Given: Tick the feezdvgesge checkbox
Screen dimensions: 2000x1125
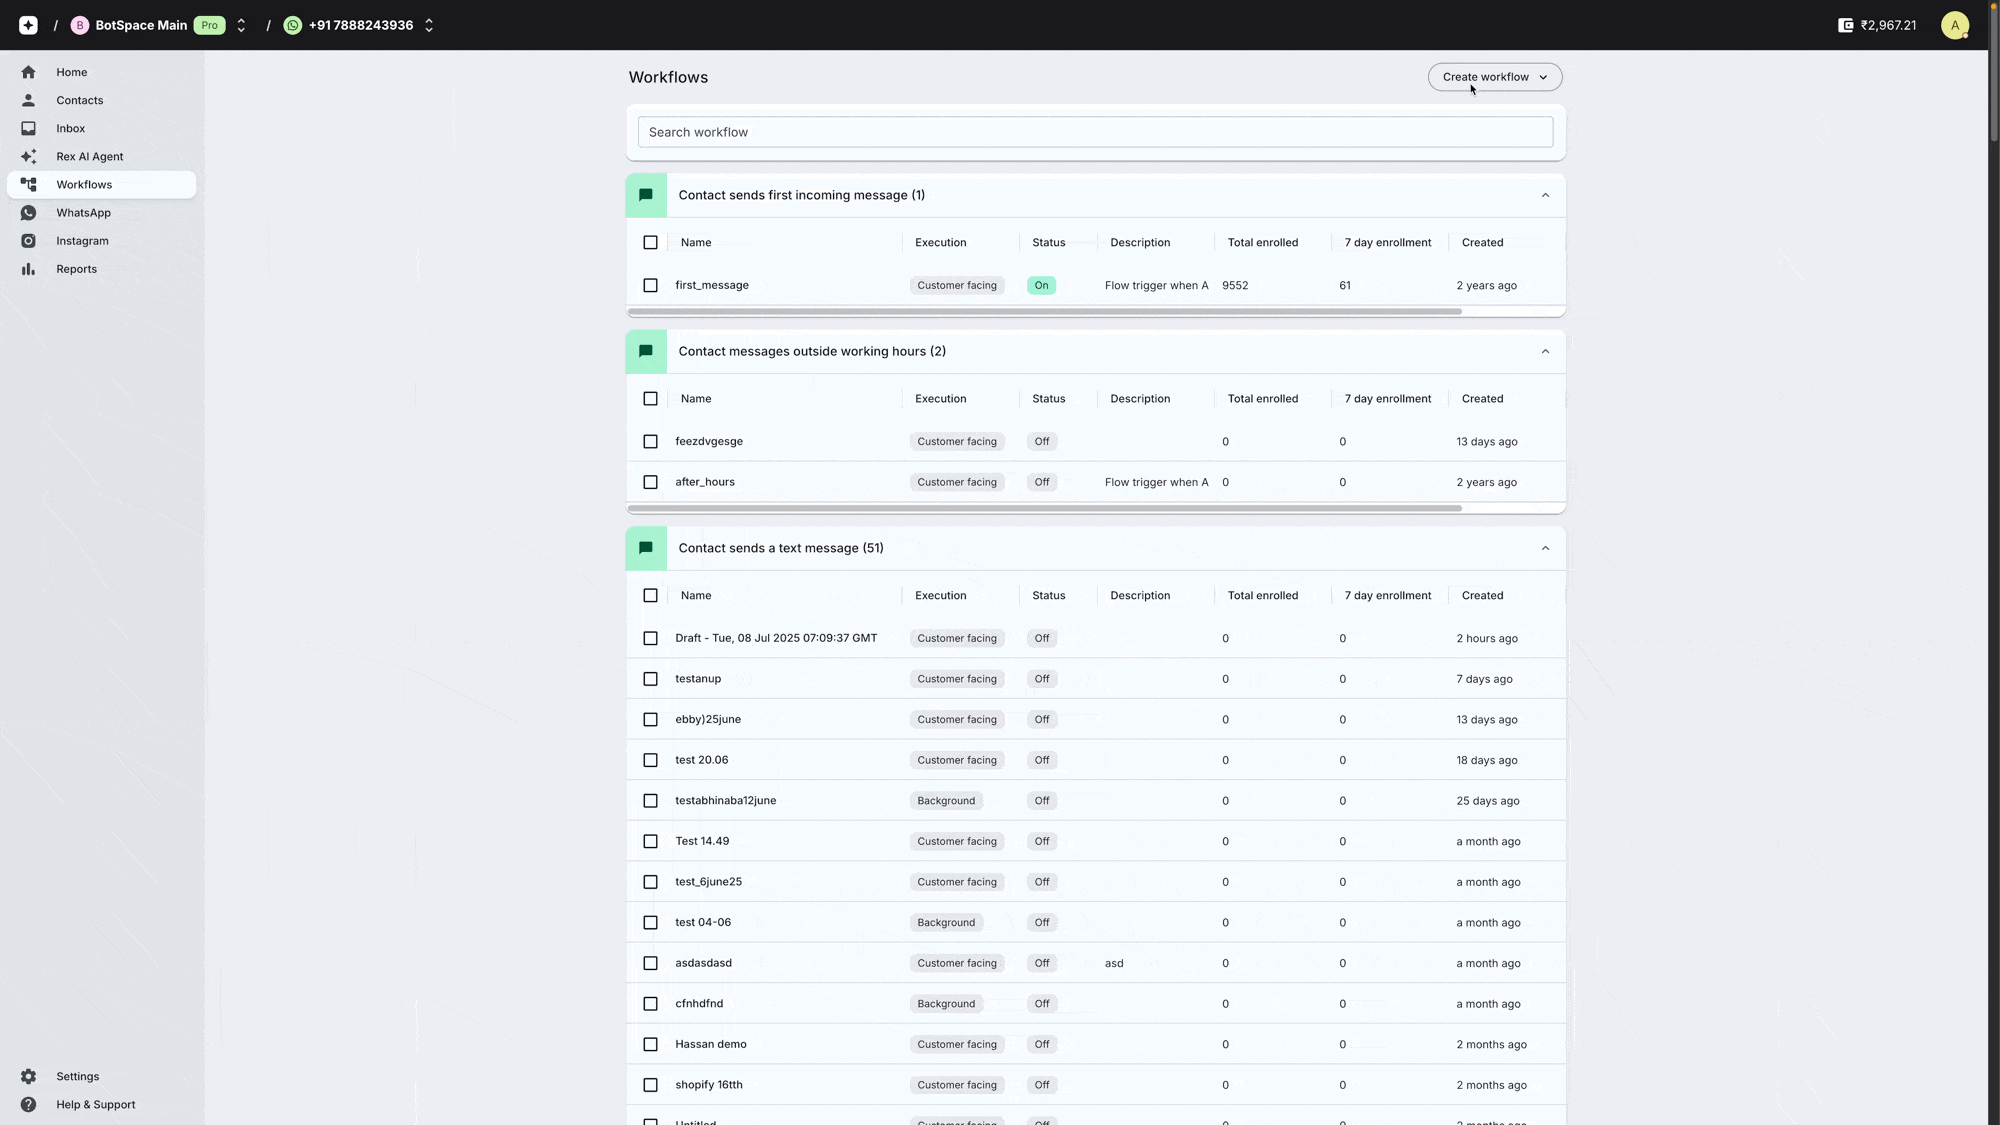Looking at the screenshot, I should pyautogui.click(x=650, y=441).
